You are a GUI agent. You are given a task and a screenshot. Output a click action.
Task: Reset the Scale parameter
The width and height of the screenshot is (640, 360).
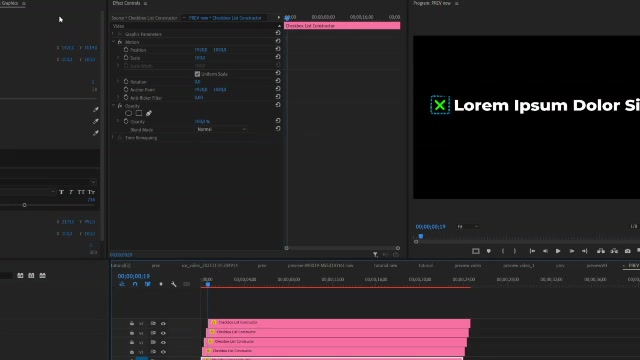click(278, 57)
